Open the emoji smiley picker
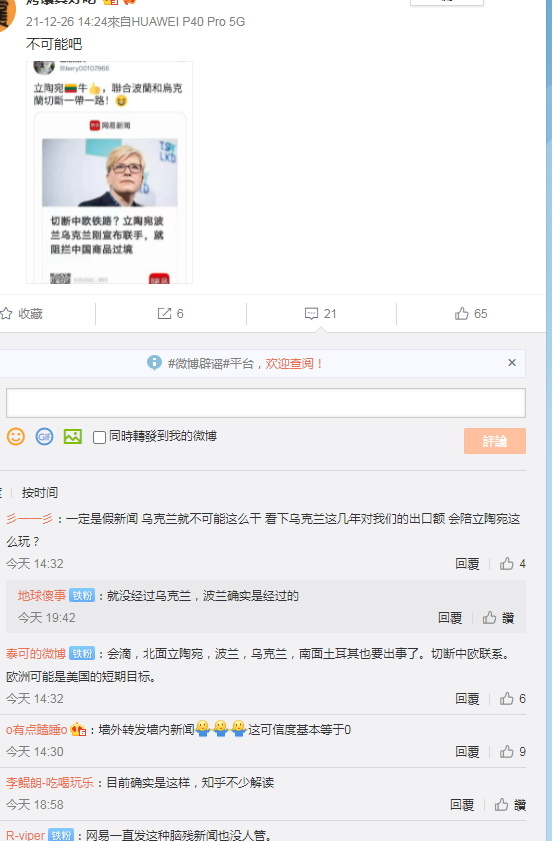 pos(16,437)
